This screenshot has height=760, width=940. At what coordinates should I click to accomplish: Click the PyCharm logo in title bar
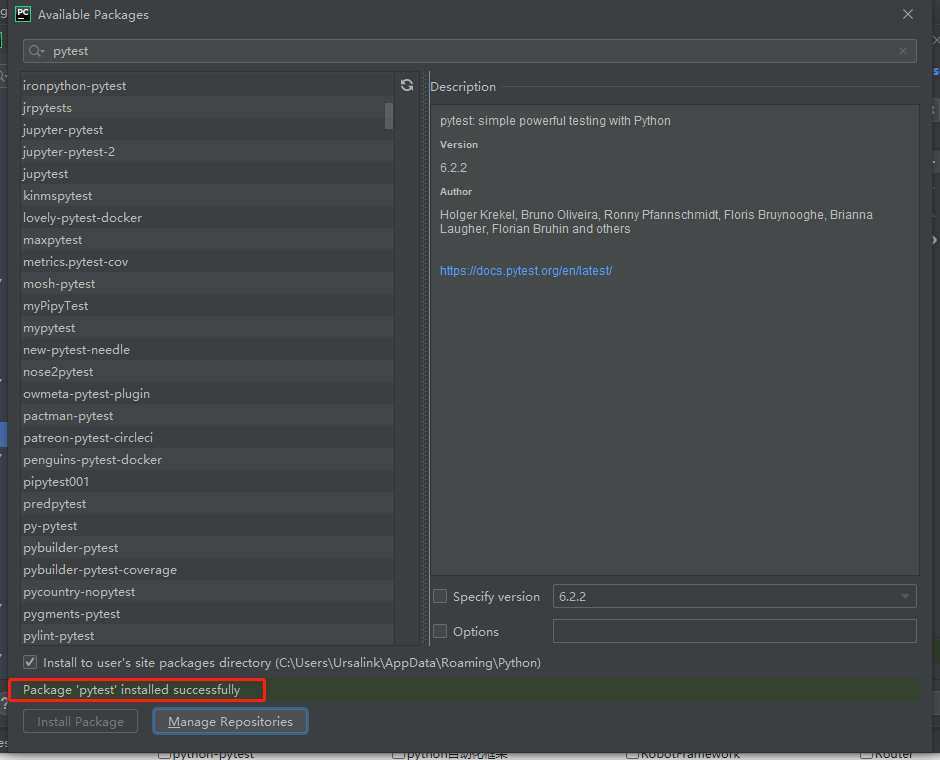point(23,14)
